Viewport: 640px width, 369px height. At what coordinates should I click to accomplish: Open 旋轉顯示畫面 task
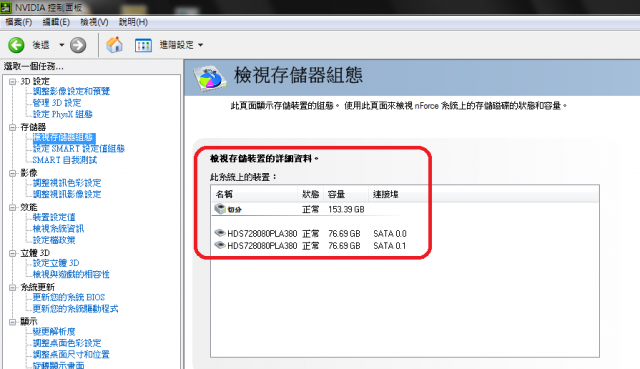[x=58, y=365]
